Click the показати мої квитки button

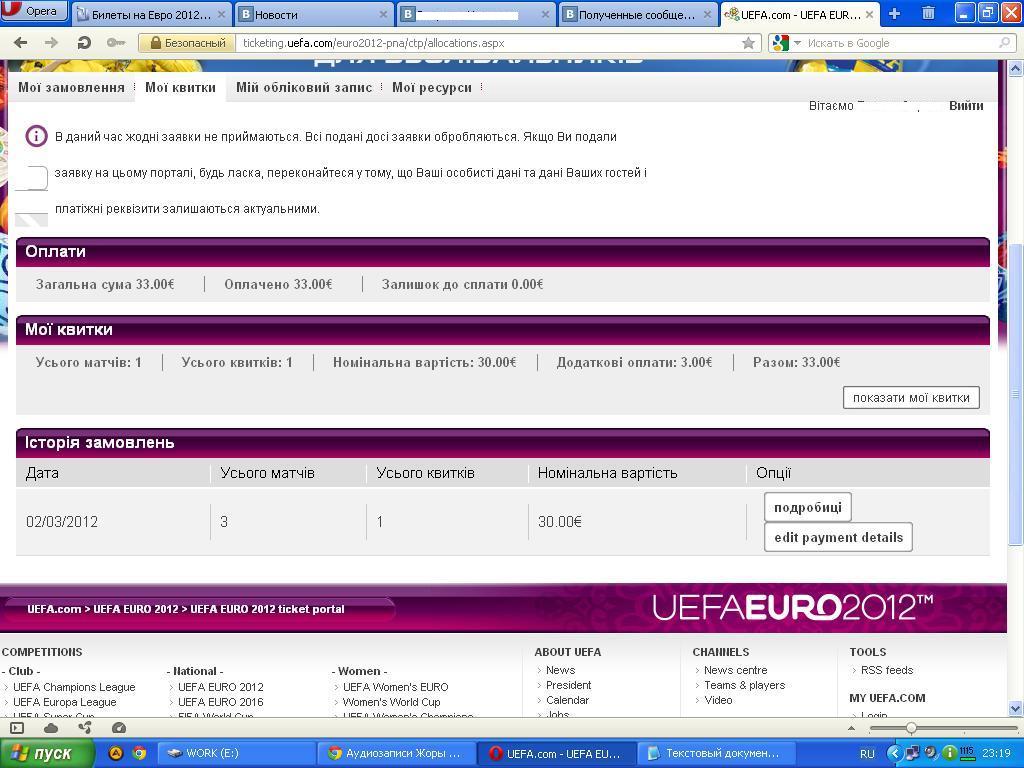(x=911, y=397)
